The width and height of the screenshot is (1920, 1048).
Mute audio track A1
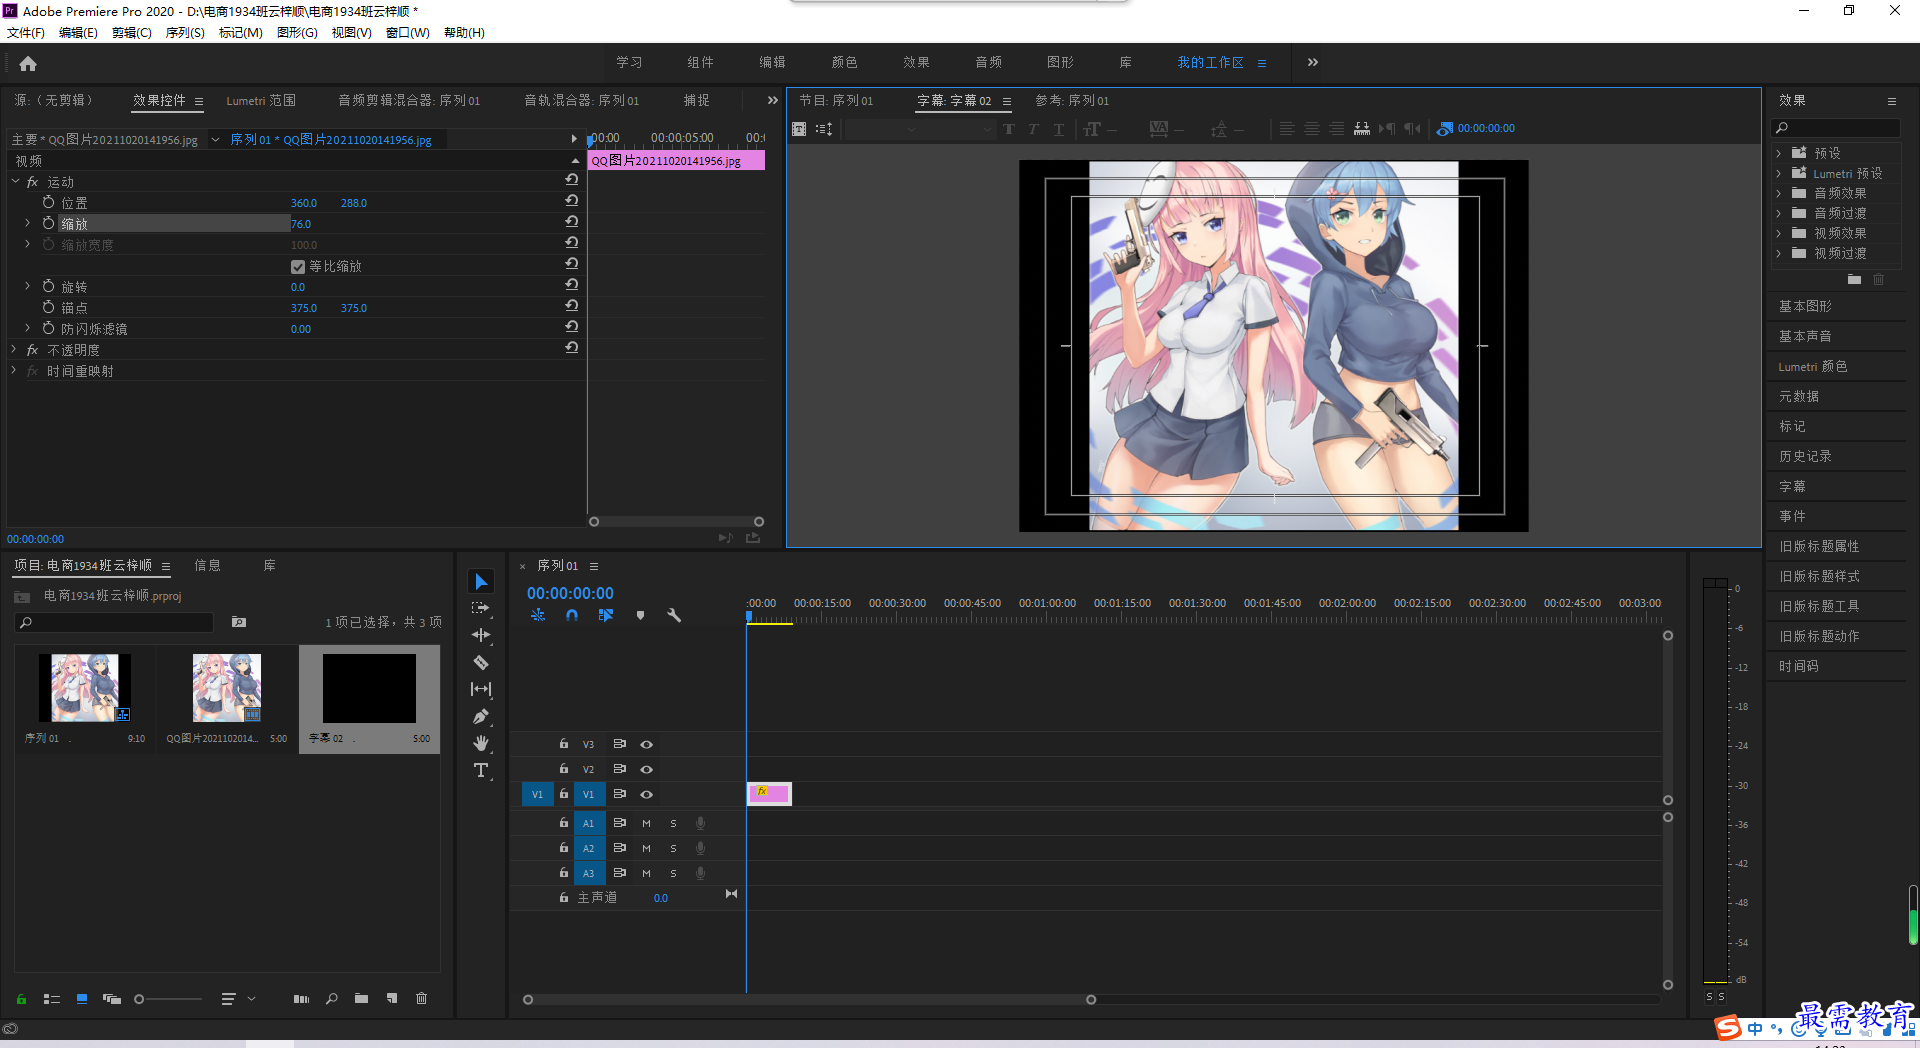tap(646, 823)
